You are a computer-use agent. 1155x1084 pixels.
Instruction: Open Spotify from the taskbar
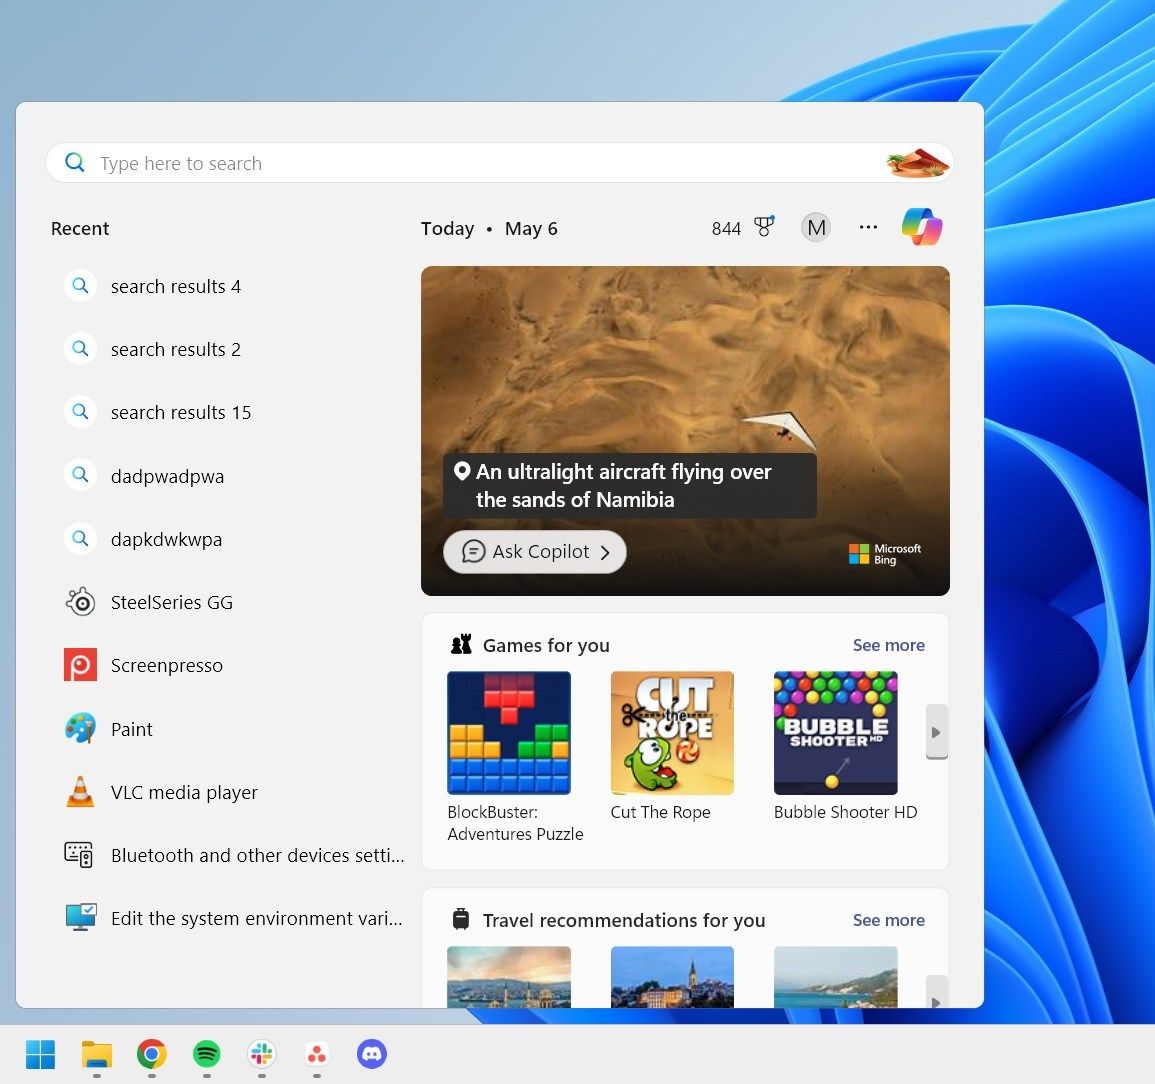click(x=206, y=1054)
